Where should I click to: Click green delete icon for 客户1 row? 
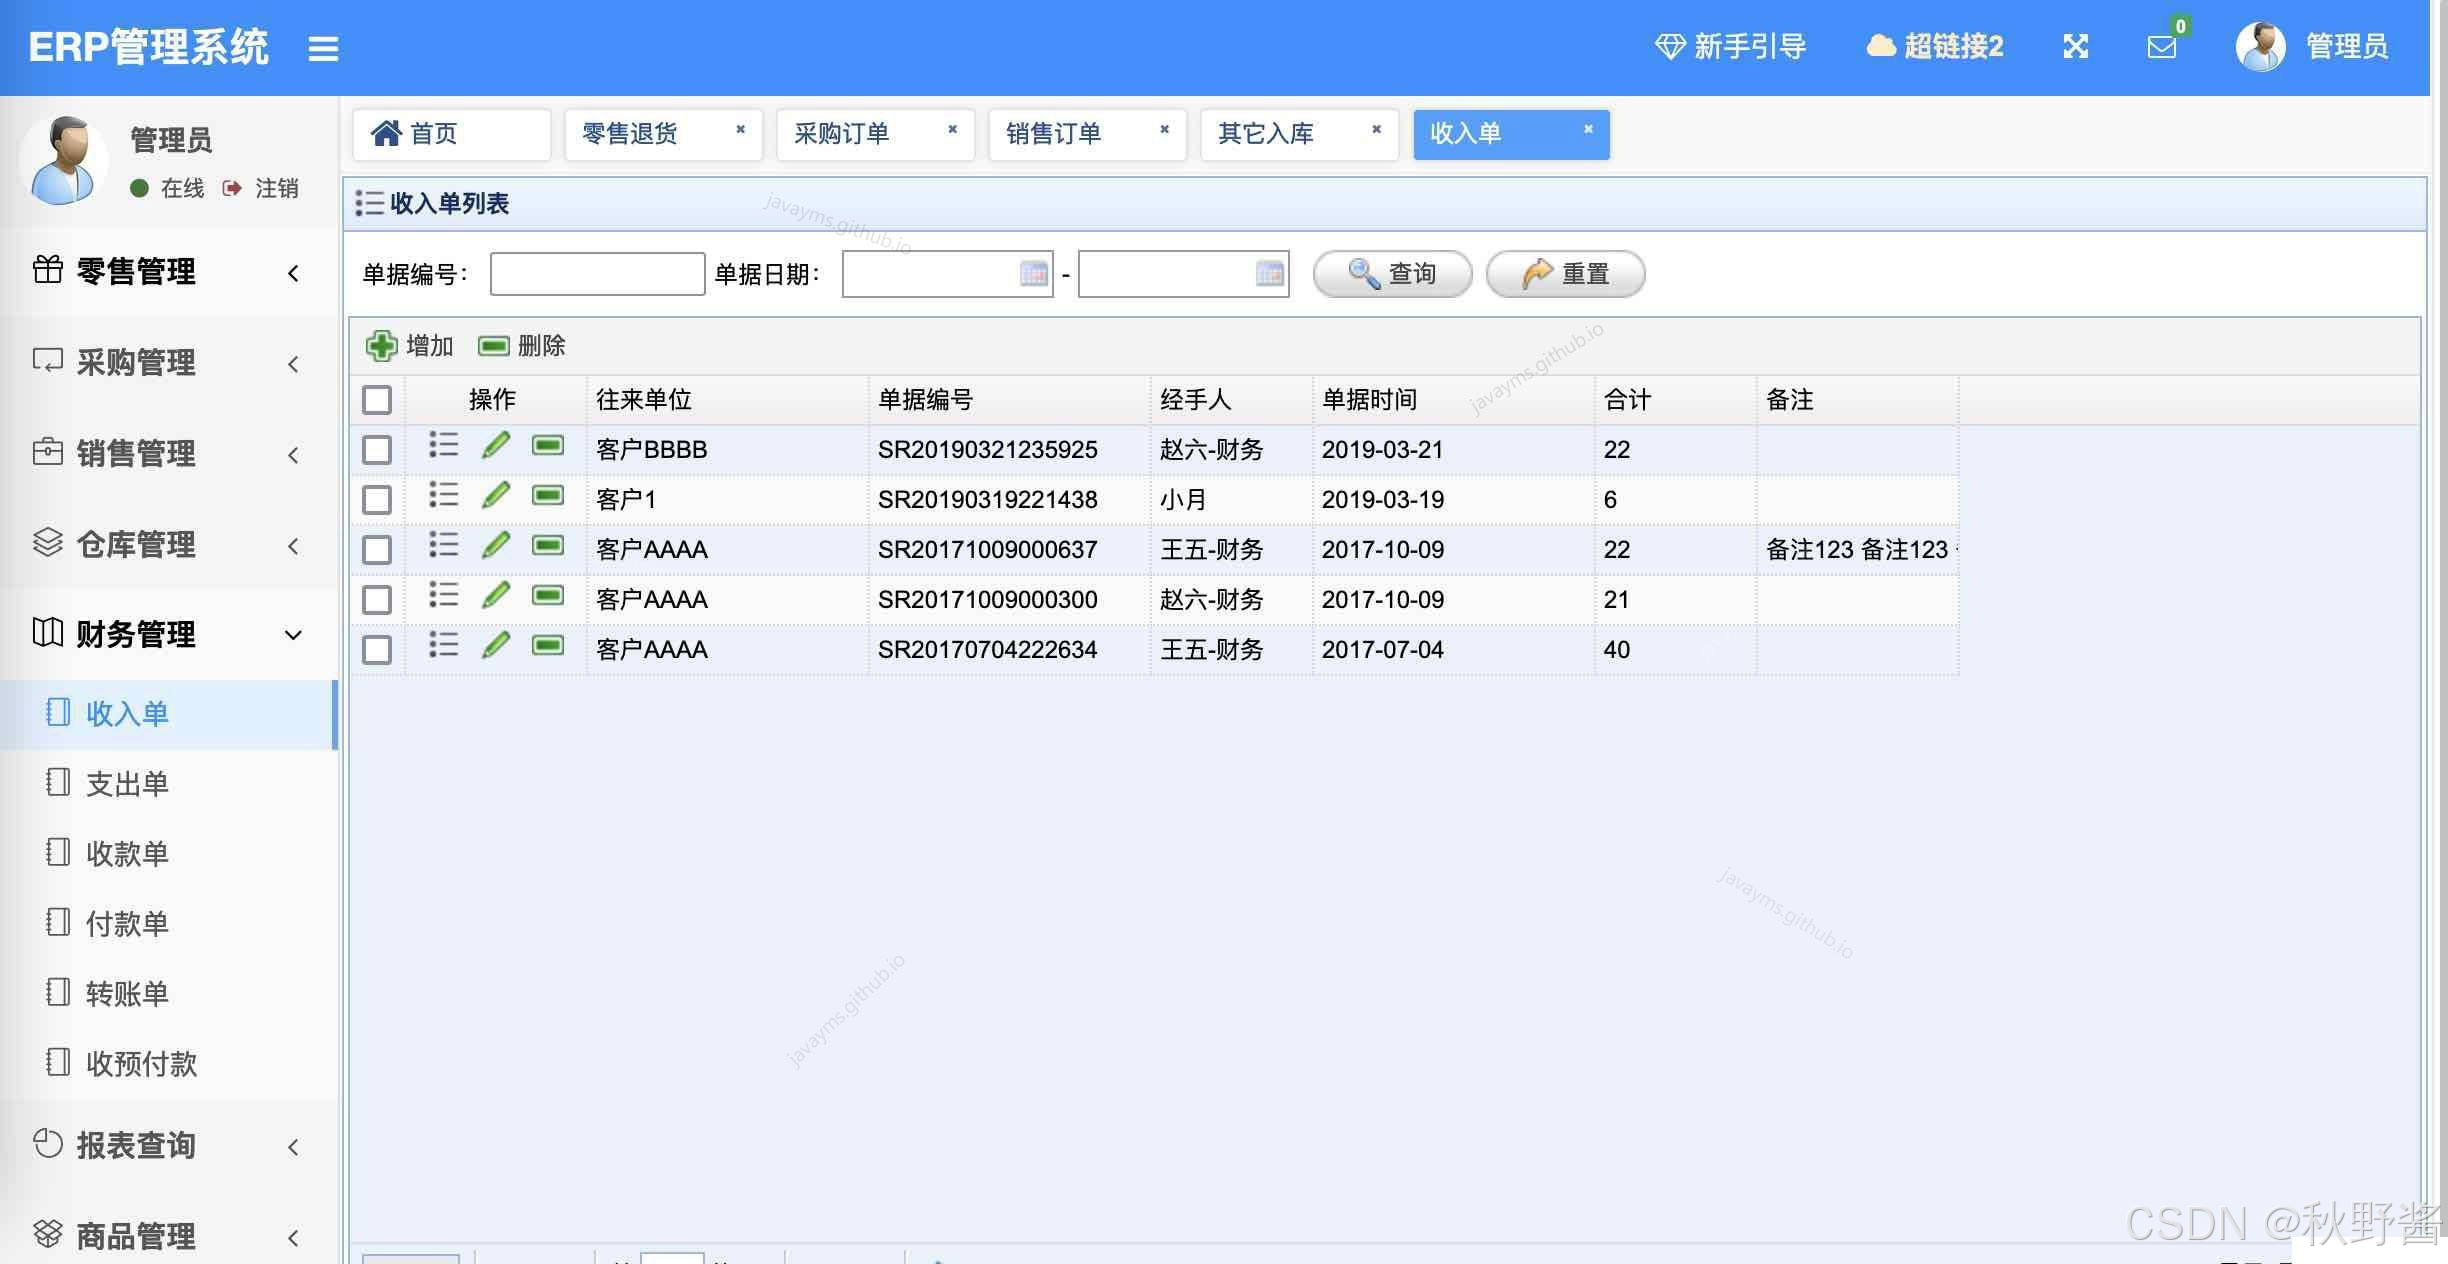[548, 496]
